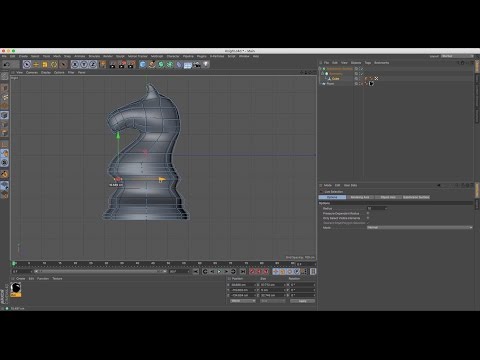Add a Camera object
The width and height of the screenshot is (480, 360).
197,64
